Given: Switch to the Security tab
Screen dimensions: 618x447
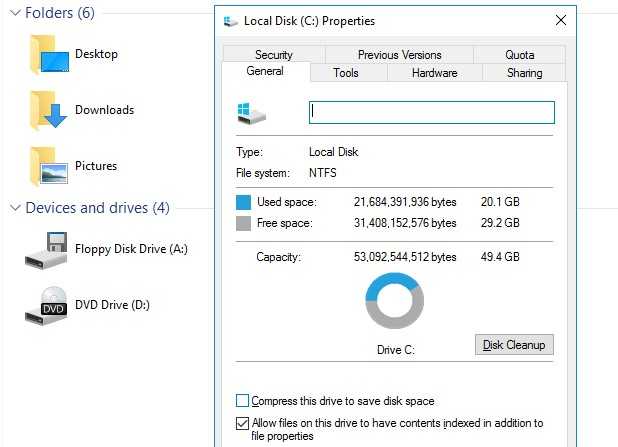Looking at the screenshot, I should 274,55.
